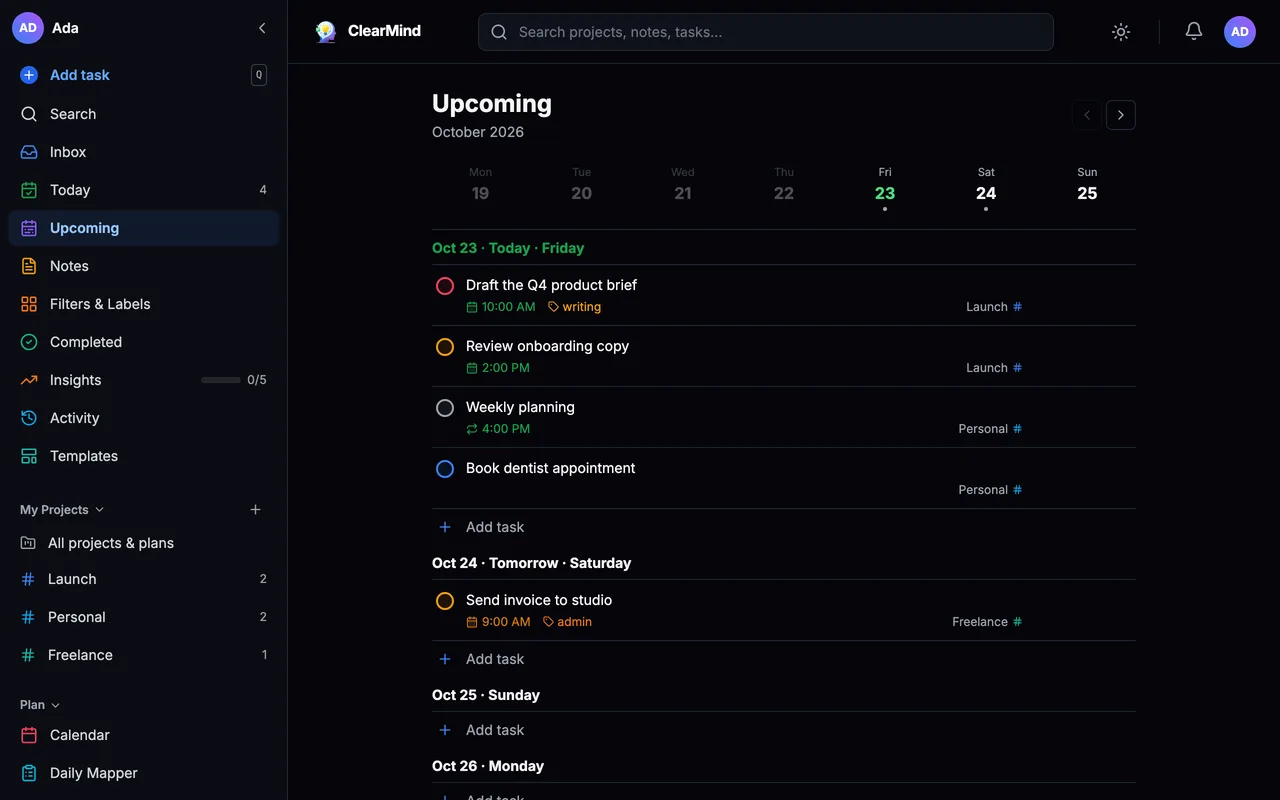The height and width of the screenshot is (800, 1280).
Task: Focus the search projects, notes, tasks field
Action: coord(766,32)
